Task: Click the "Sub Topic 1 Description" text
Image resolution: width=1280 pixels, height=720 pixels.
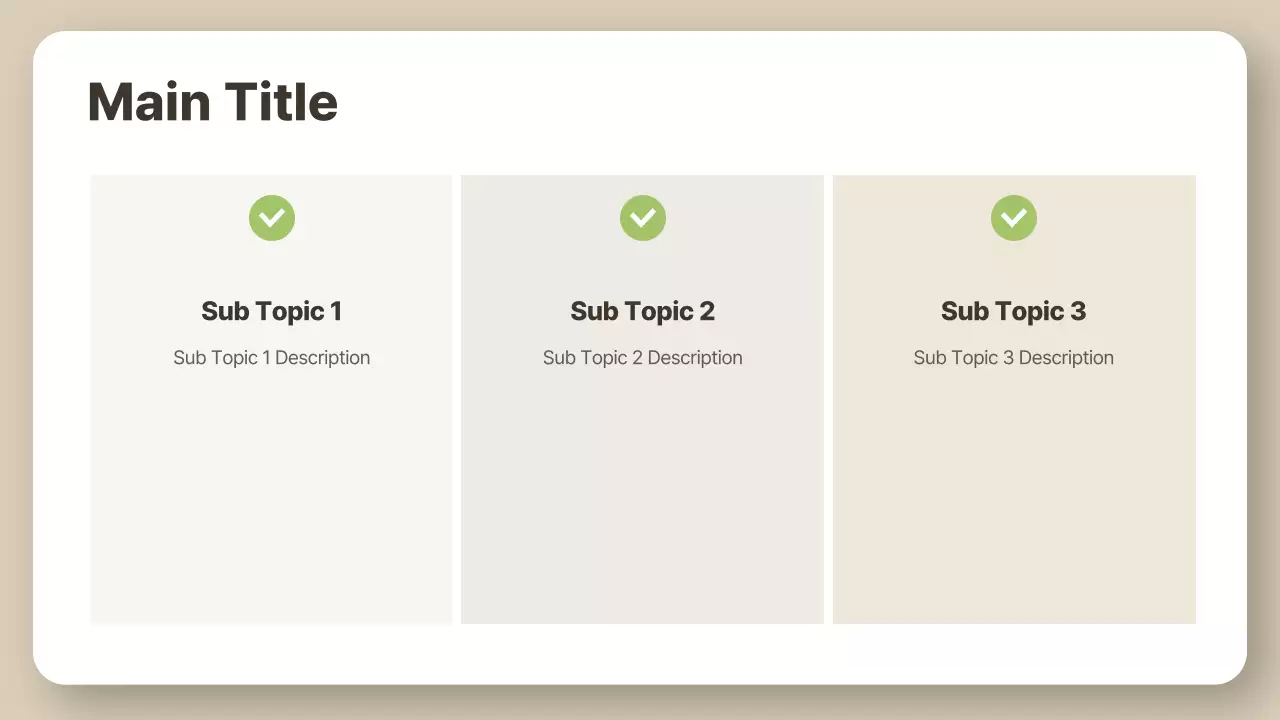Action: [272, 358]
